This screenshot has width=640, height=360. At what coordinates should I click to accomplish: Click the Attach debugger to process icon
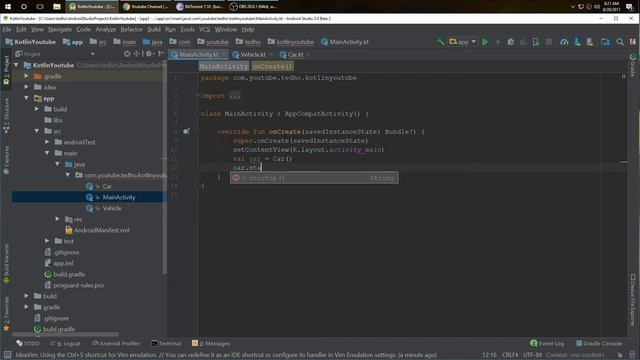pyautogui.click(x=536, y=42)
